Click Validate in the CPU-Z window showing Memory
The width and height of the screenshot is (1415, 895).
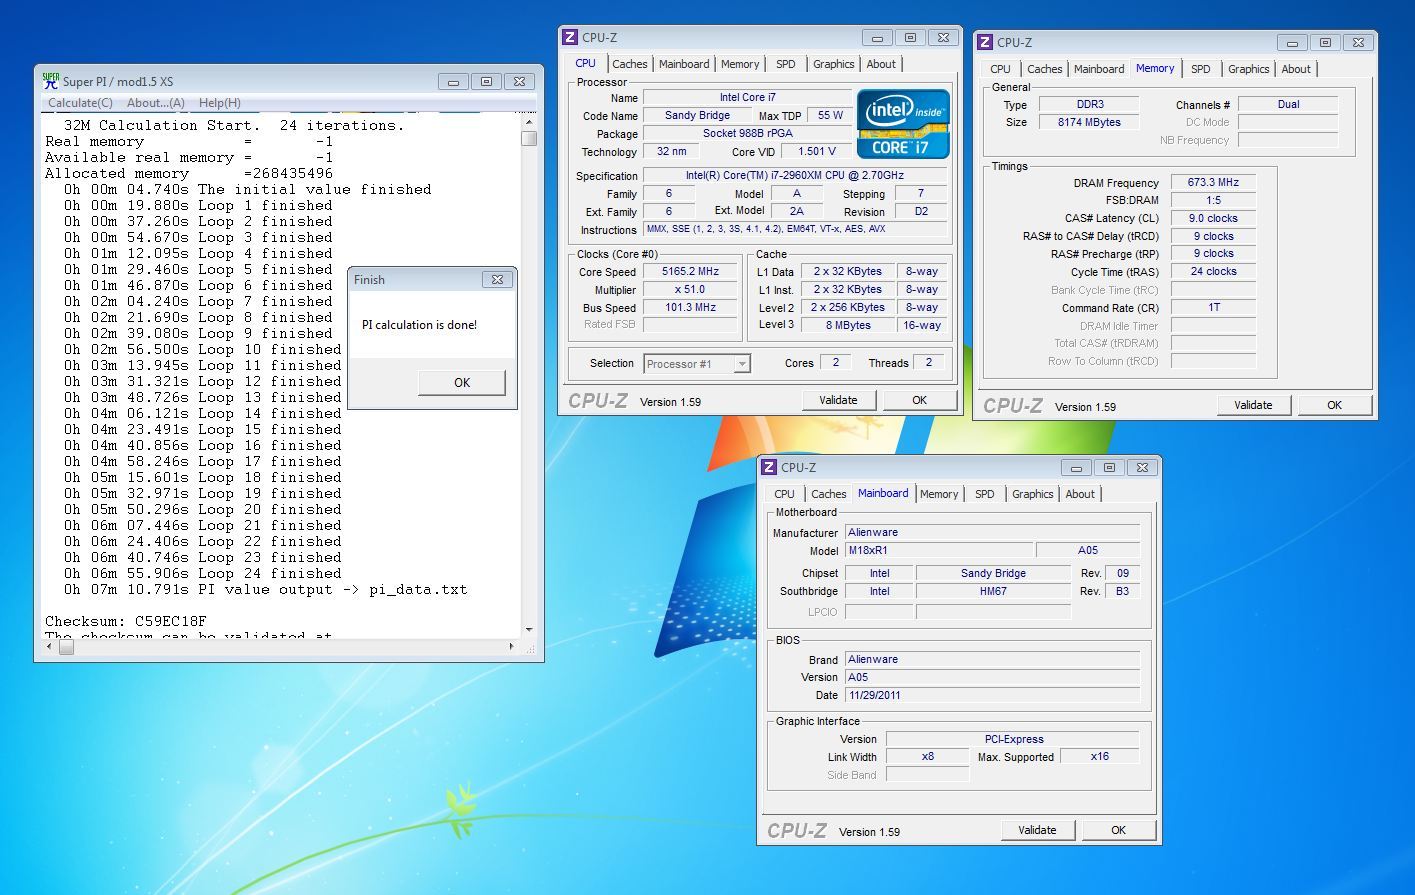[1253, 405]
